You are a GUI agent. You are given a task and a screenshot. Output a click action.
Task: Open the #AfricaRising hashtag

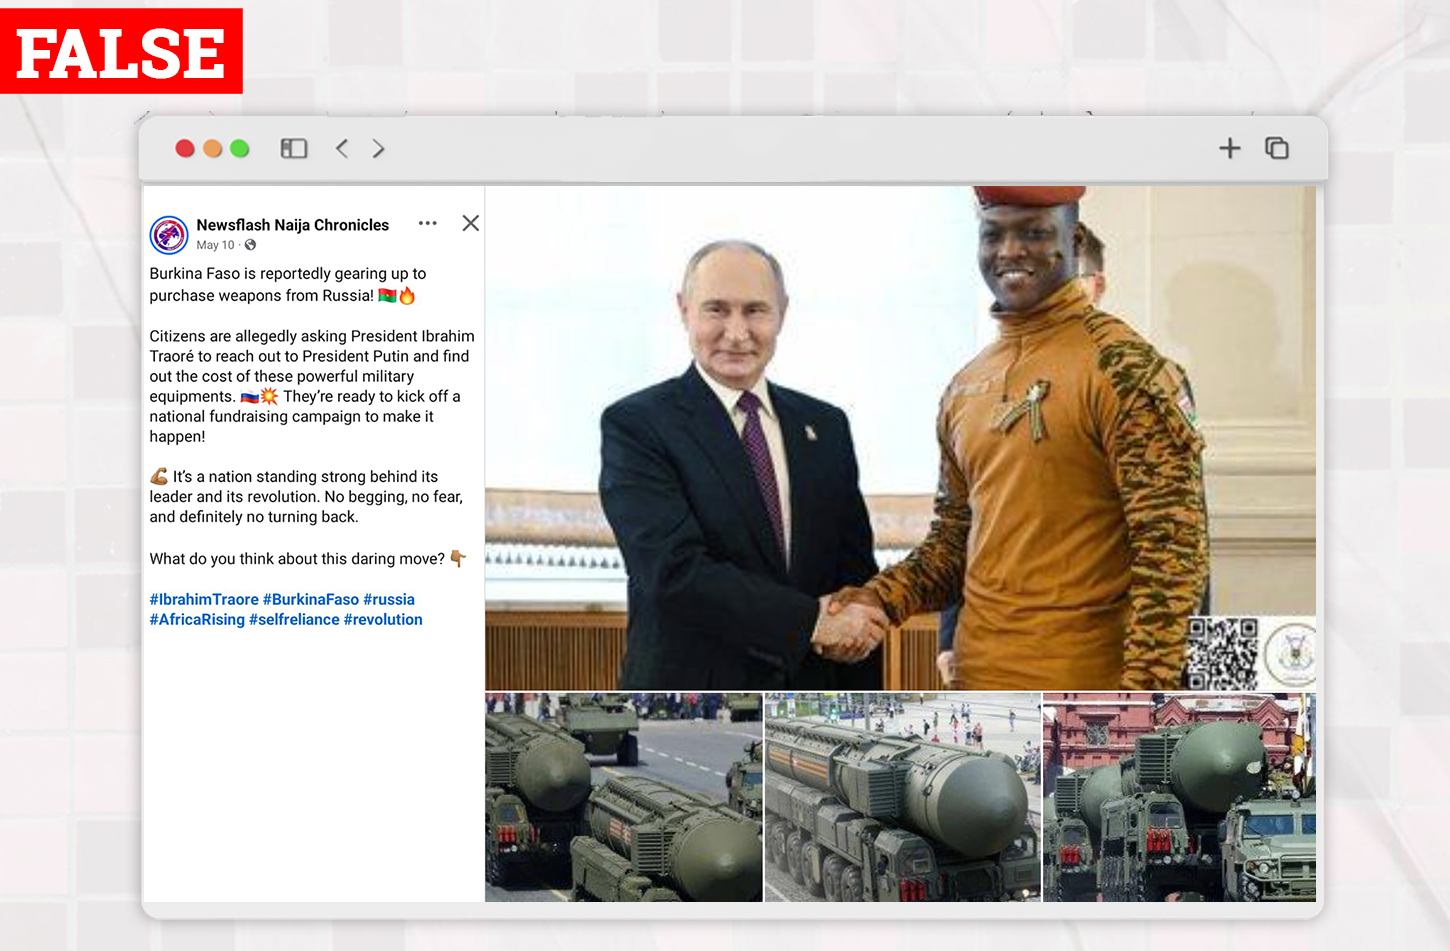tap(197, 619)
